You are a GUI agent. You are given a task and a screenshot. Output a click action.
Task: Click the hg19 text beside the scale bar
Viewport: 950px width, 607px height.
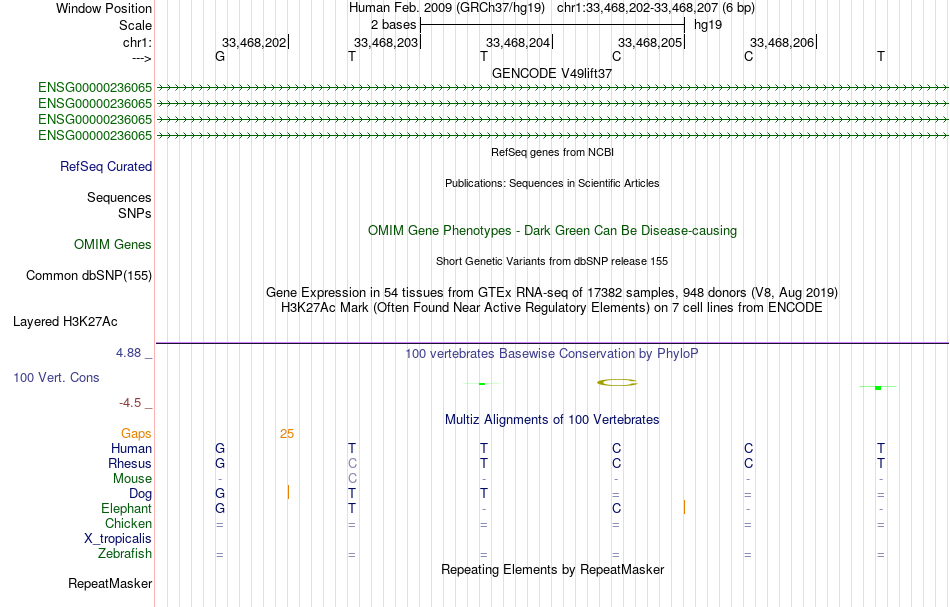click(x=708, y=25)
